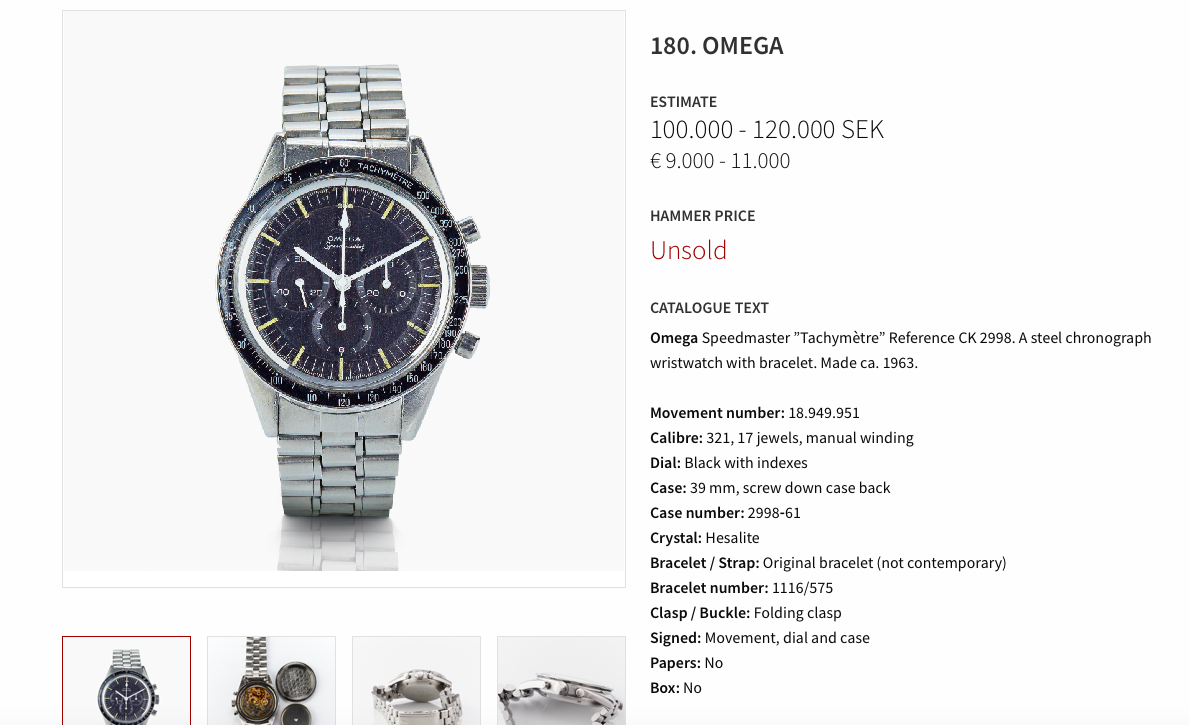Click the bold "Omega" word in the description
Image resolution: width=1189 pixels, height=725 pixels.
pos(673,338)
